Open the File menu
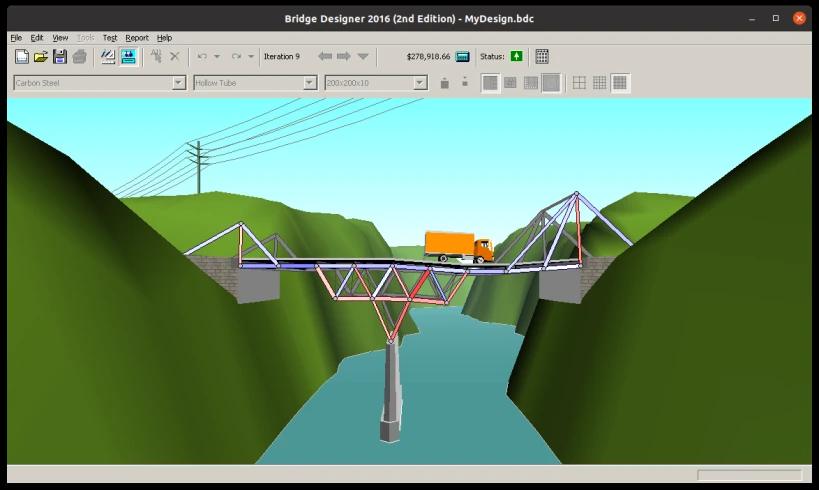 [16, 38]
